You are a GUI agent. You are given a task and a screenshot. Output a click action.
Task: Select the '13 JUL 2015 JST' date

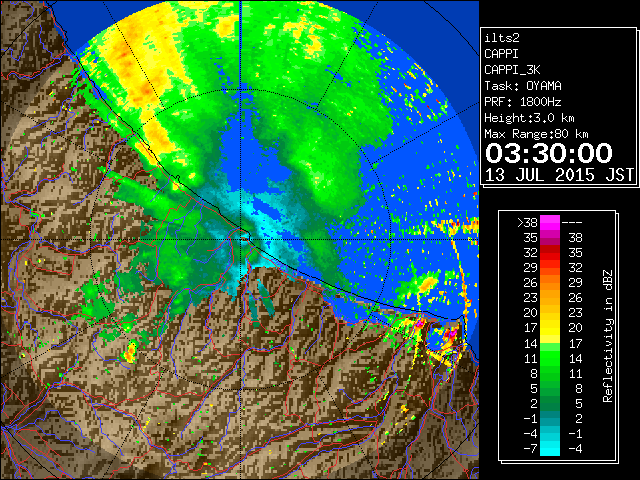point(559,175)
